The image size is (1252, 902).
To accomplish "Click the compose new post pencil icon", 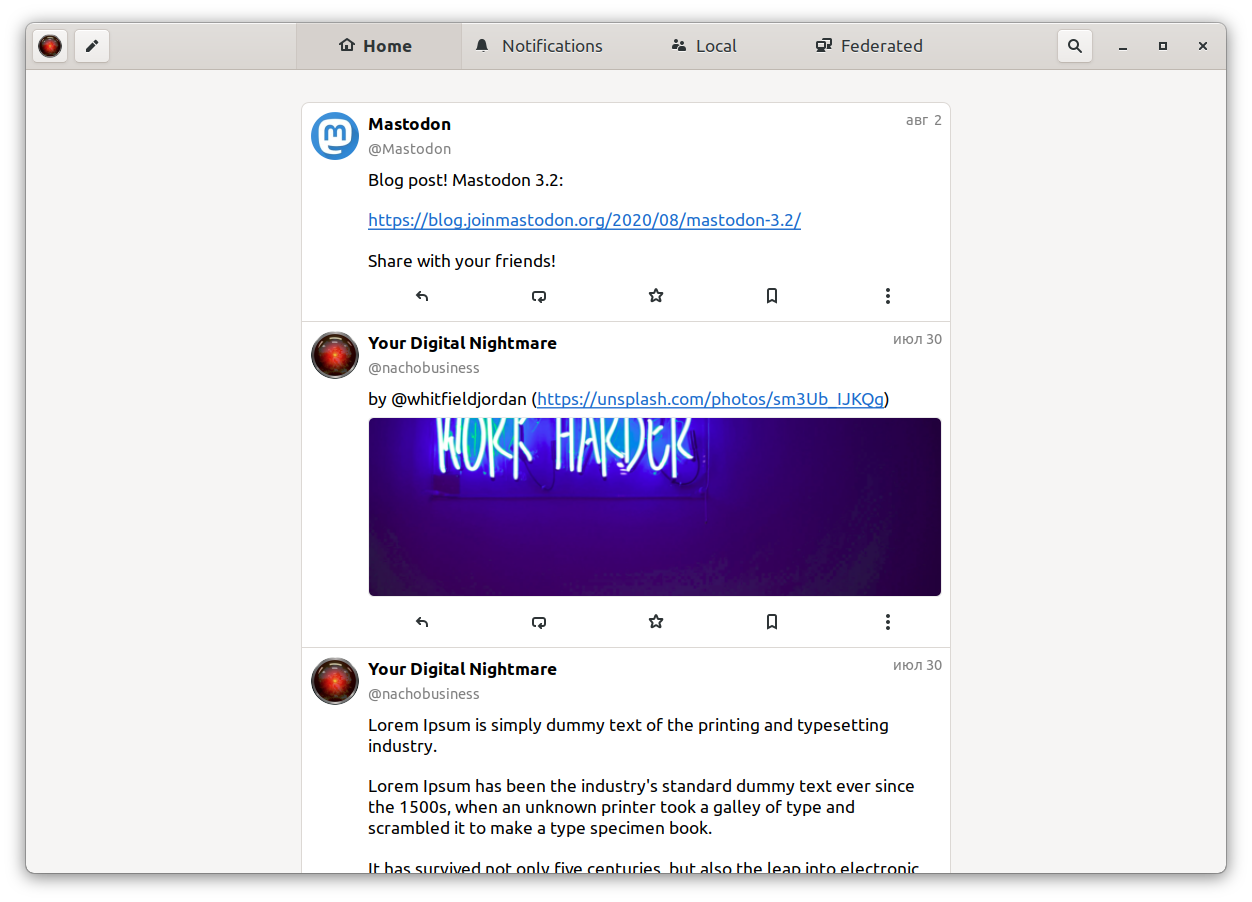I will 92,46.
